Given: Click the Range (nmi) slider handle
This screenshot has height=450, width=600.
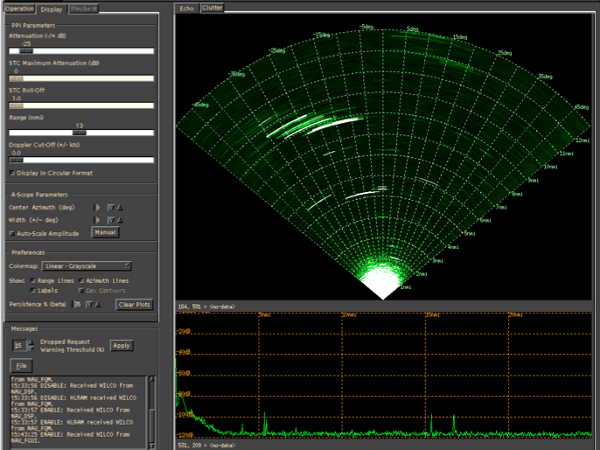Looking at the screenshot, I should [78, 131].
